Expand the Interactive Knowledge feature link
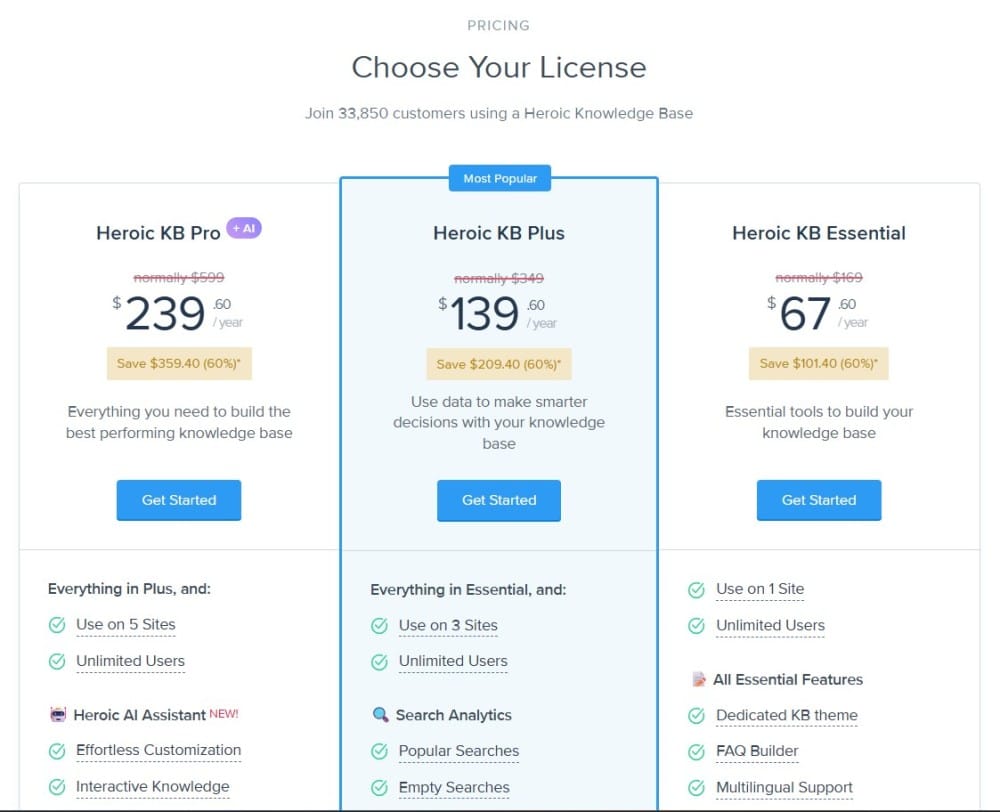The height and width of the screenshot is (812, 1000). pos(153,787)
